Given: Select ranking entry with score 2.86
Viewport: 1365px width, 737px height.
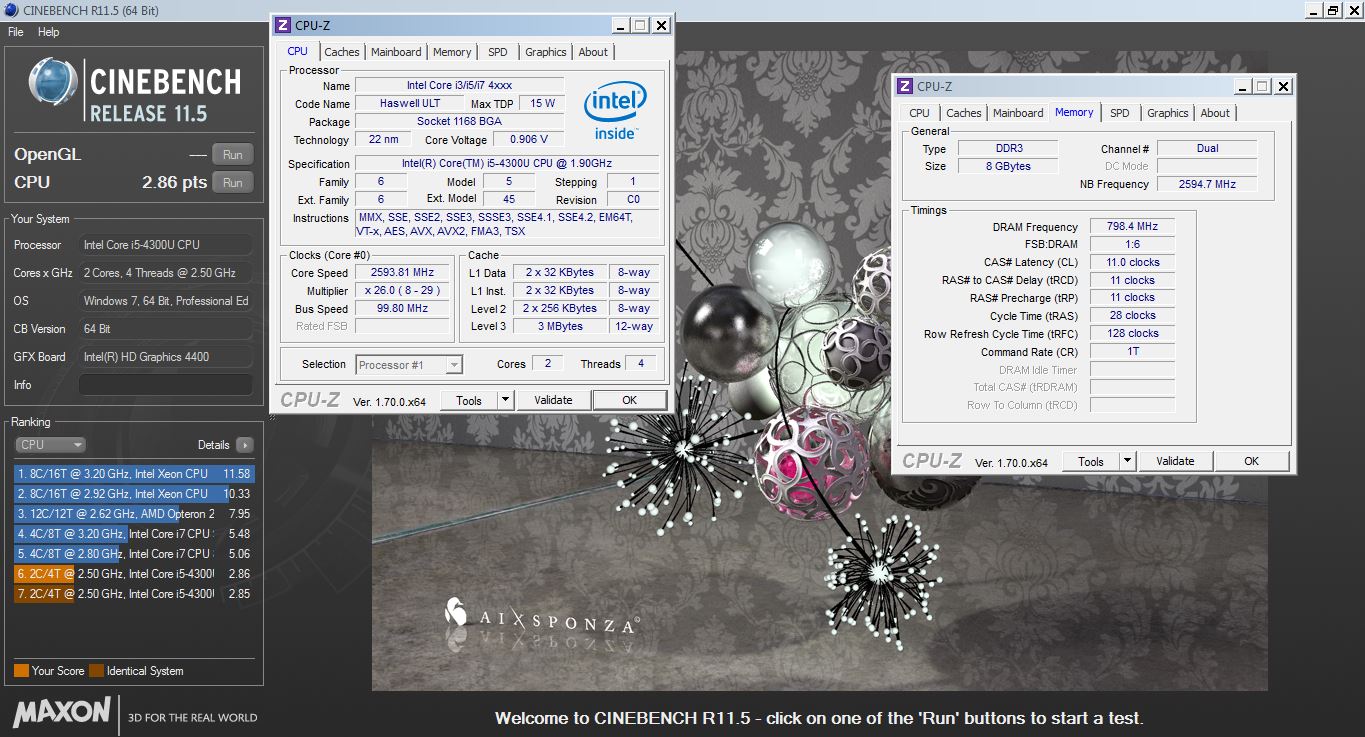Looking at the screenshot, I should (134, 574).
